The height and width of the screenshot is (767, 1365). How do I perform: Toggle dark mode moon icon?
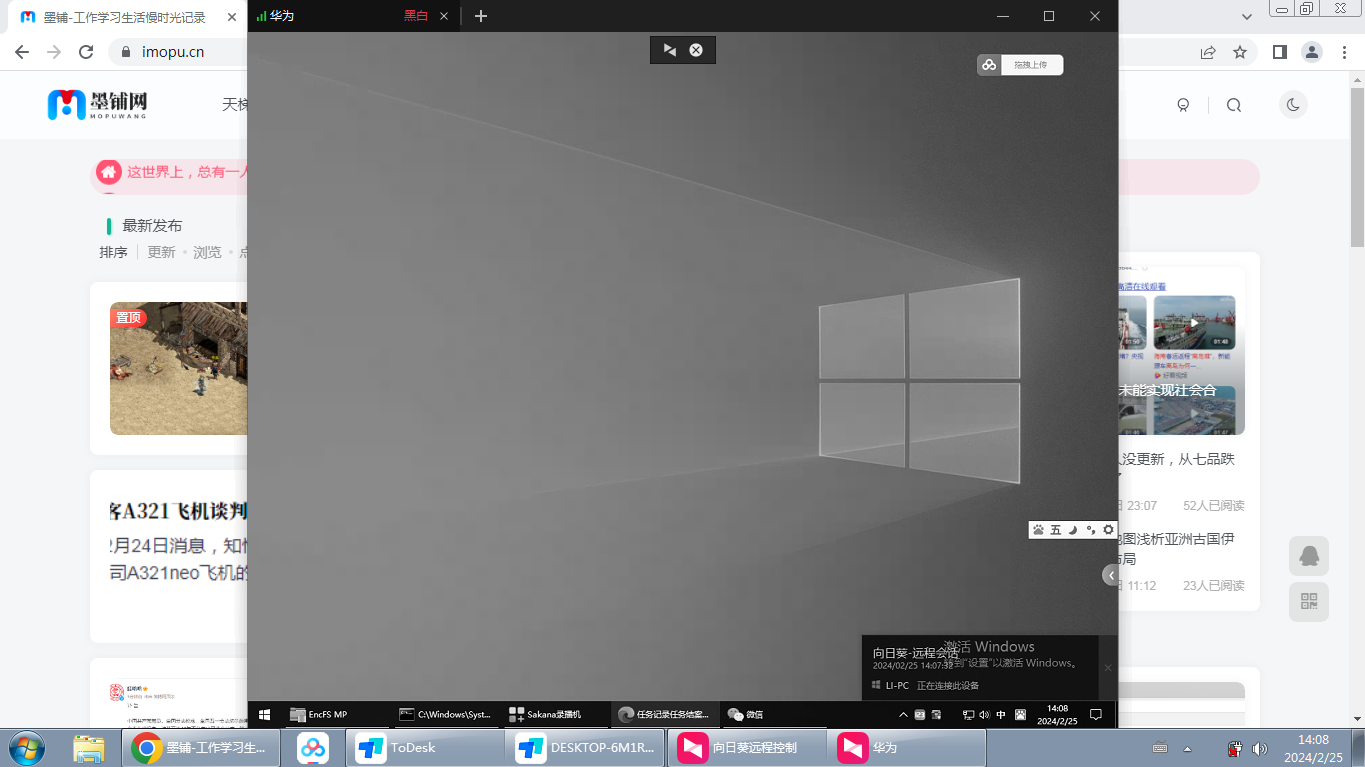(1293, 105)
